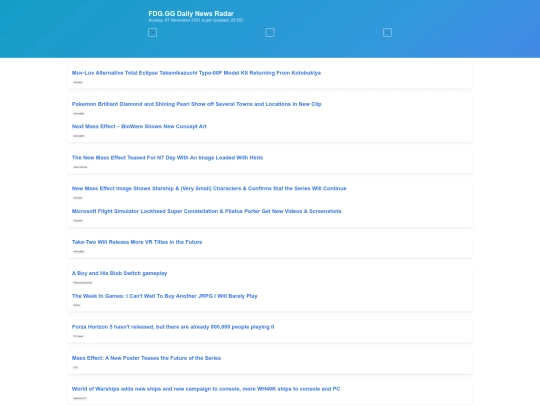Click source tag under Next Mass Effect headline
The image size is (540, 405).
(79, 136)
